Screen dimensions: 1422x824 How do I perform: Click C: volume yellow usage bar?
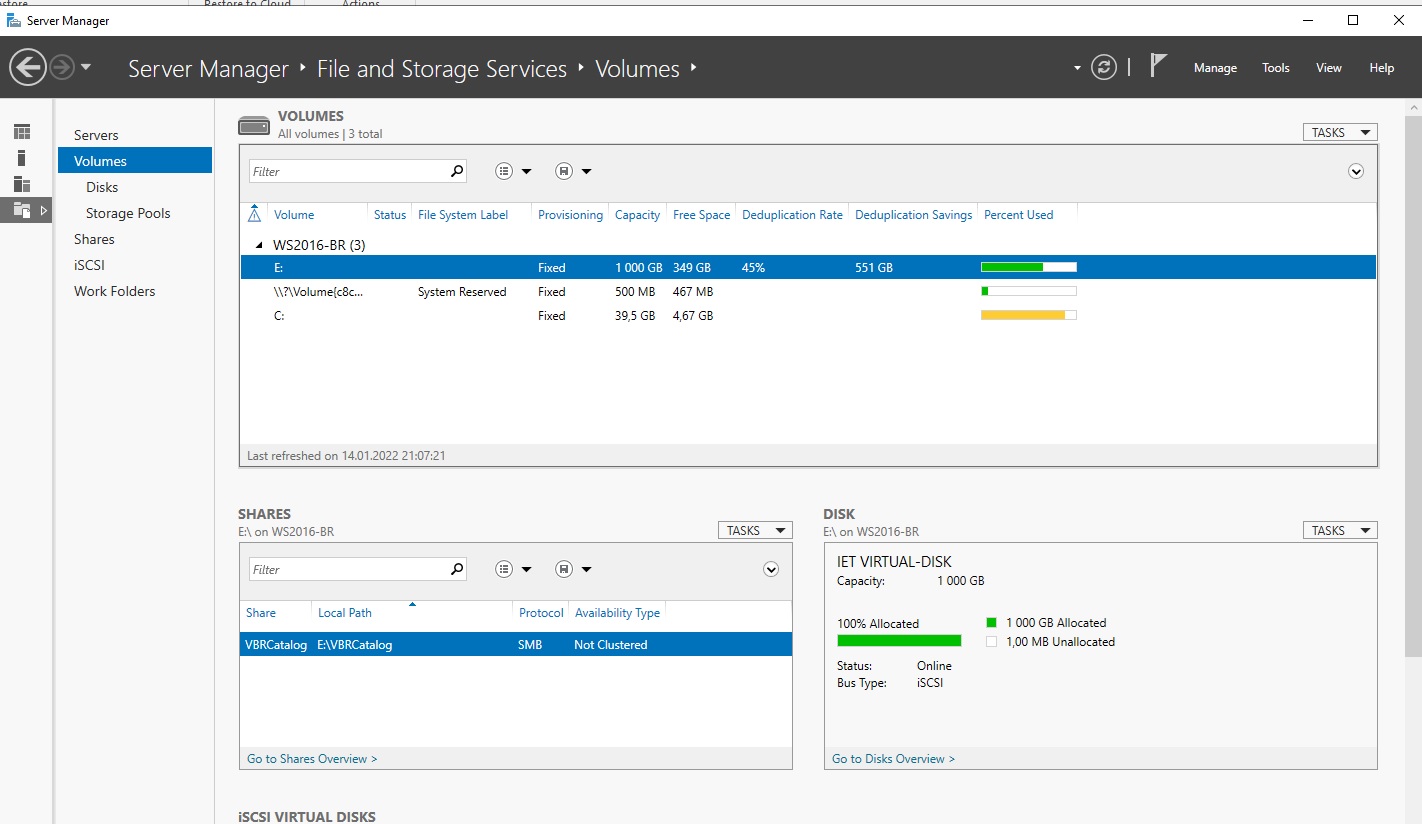1029,315
